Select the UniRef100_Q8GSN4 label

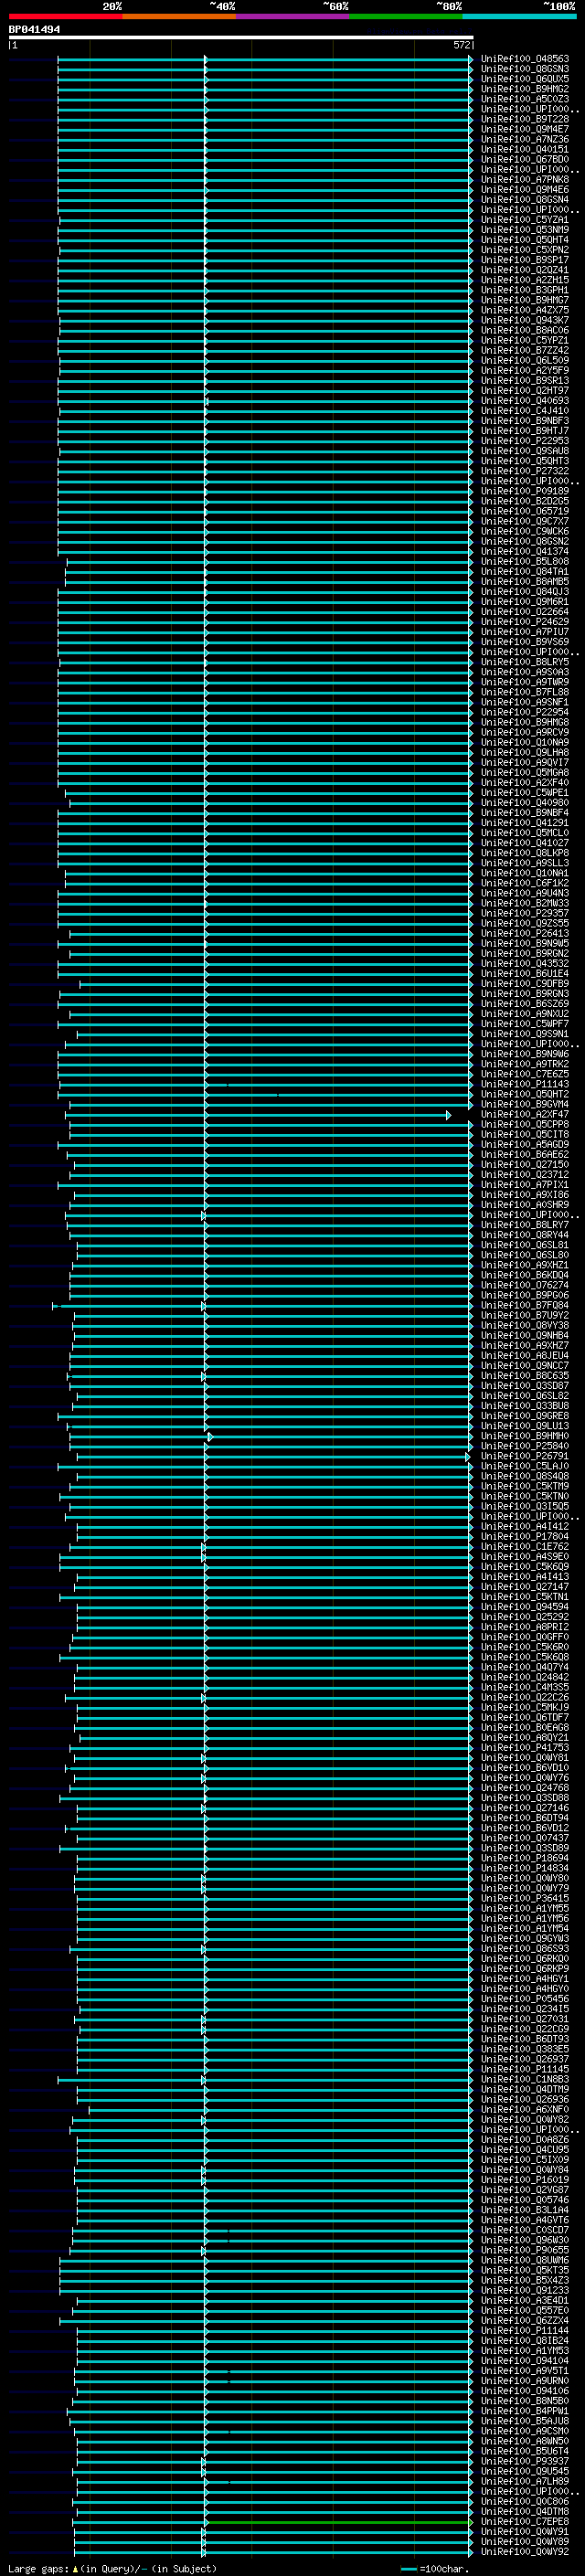(x=525, y=200)
